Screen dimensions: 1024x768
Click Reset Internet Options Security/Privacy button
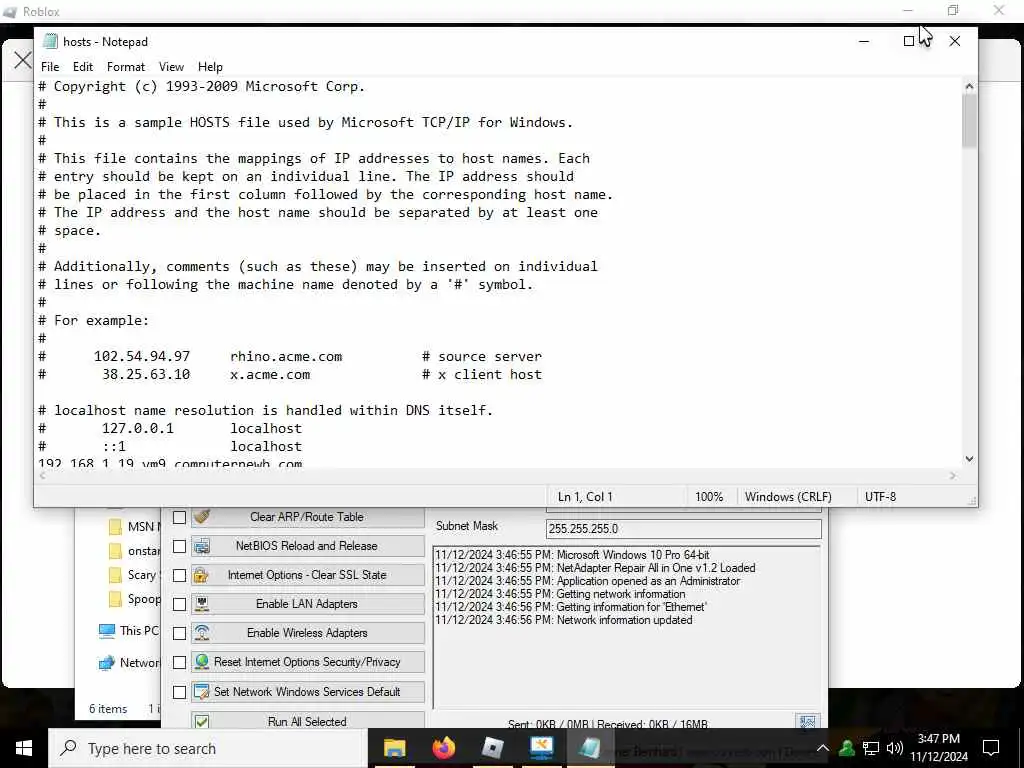pyautogui.click(x=308, y=662)
